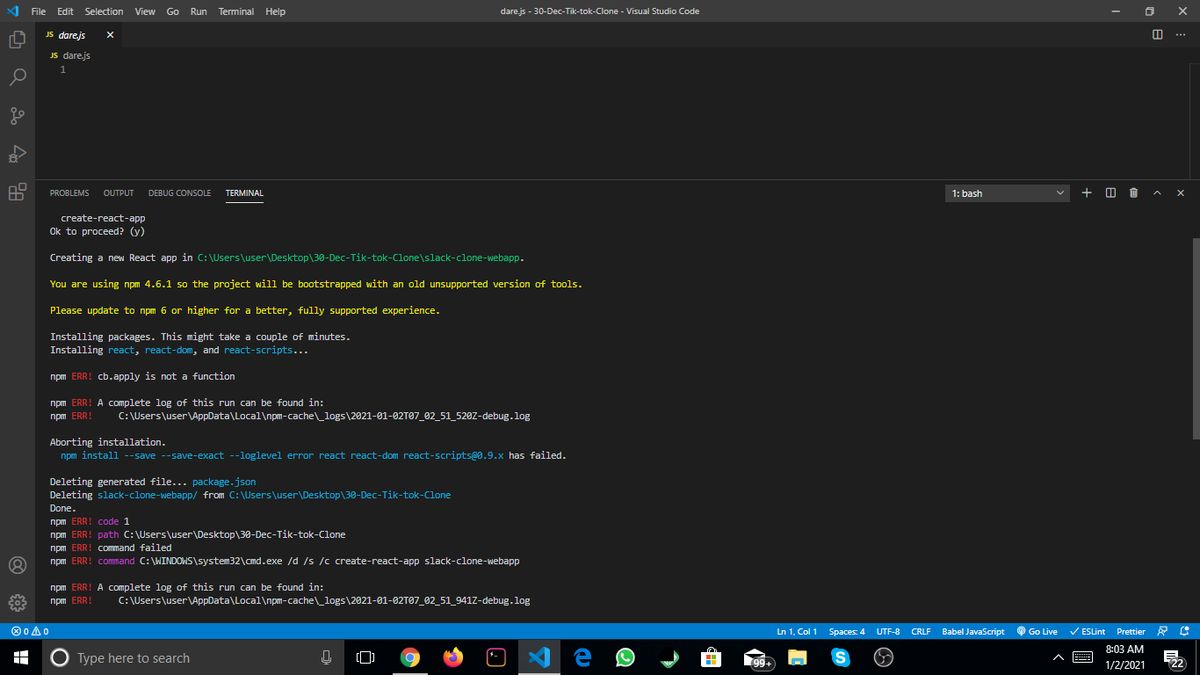Click line 1 in the editor

click(63, 70)
